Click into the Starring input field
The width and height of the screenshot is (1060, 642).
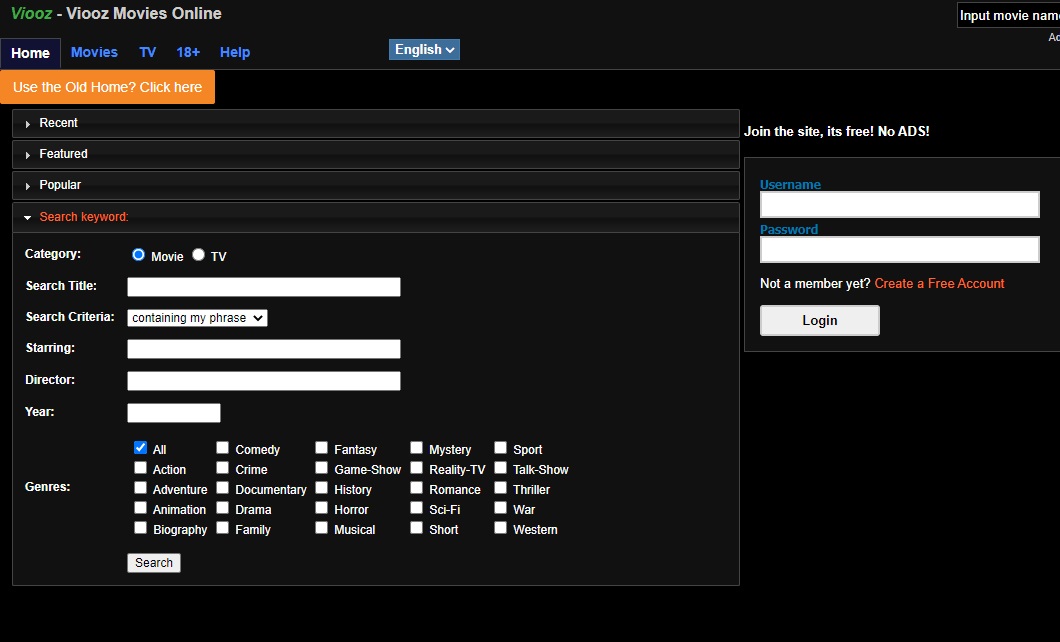pyautogui.click(x=264, y=349)
